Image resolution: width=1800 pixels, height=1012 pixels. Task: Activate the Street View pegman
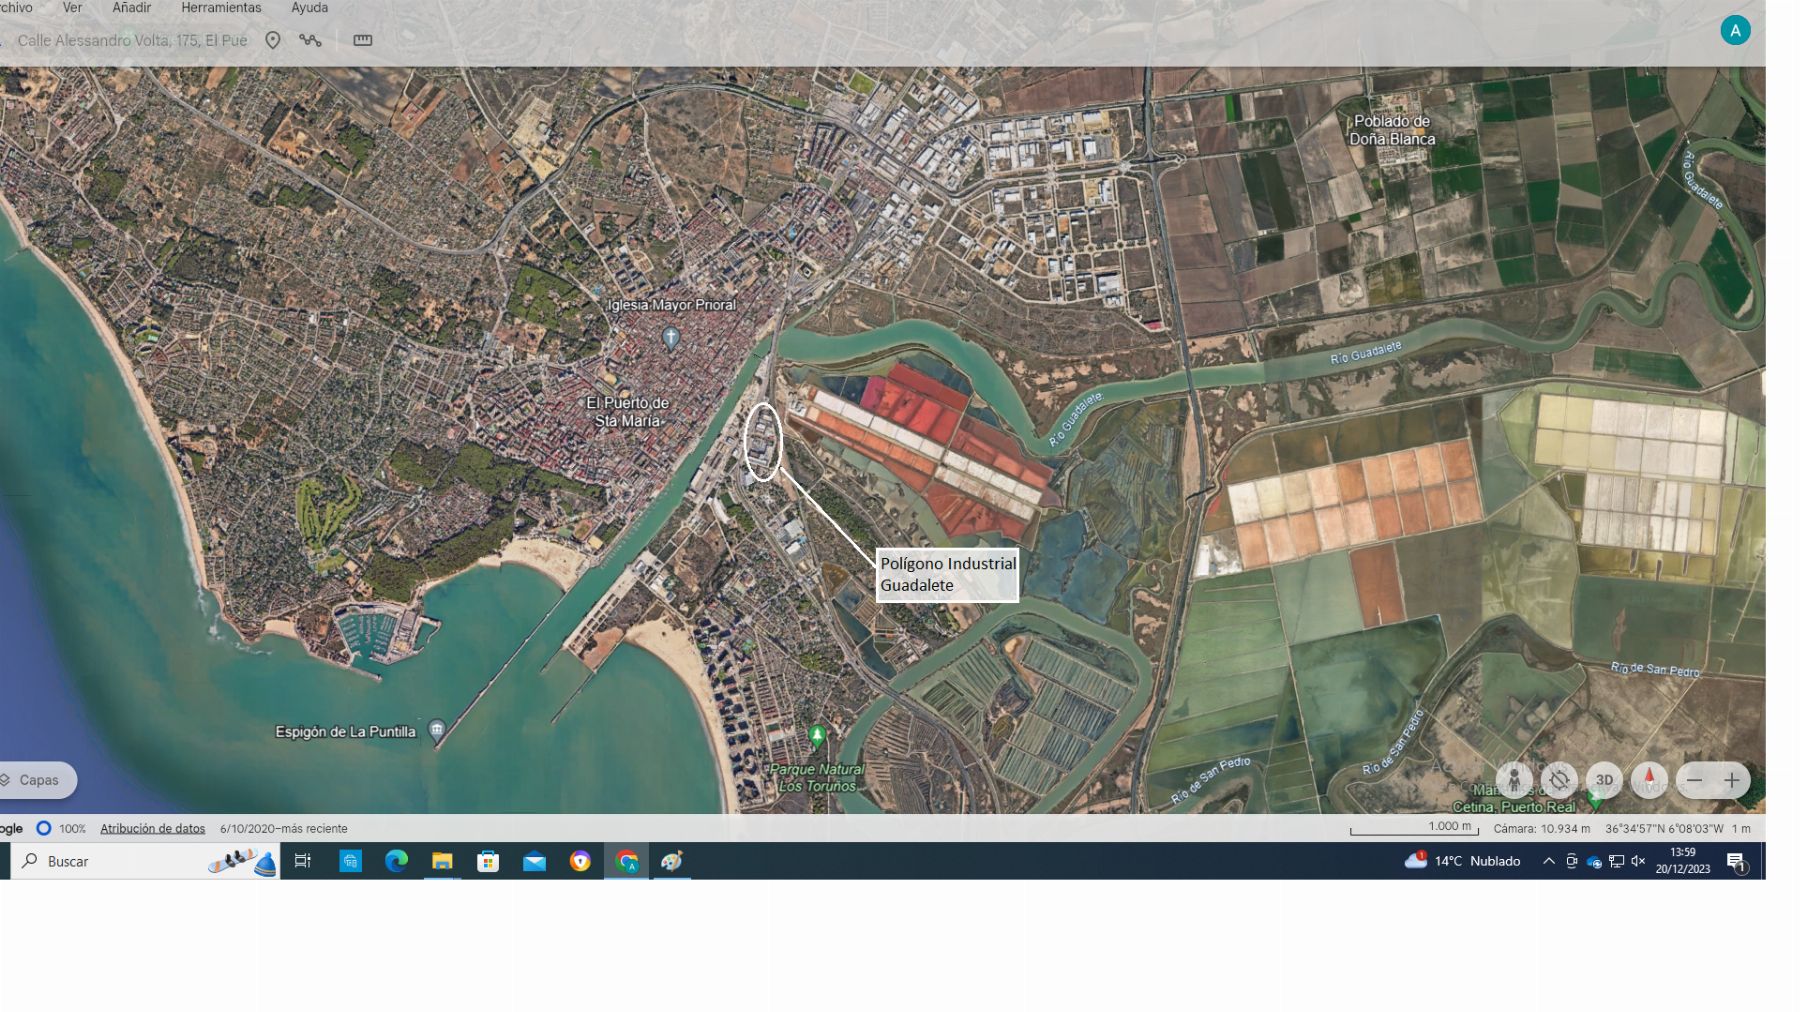click(1514, 780)
